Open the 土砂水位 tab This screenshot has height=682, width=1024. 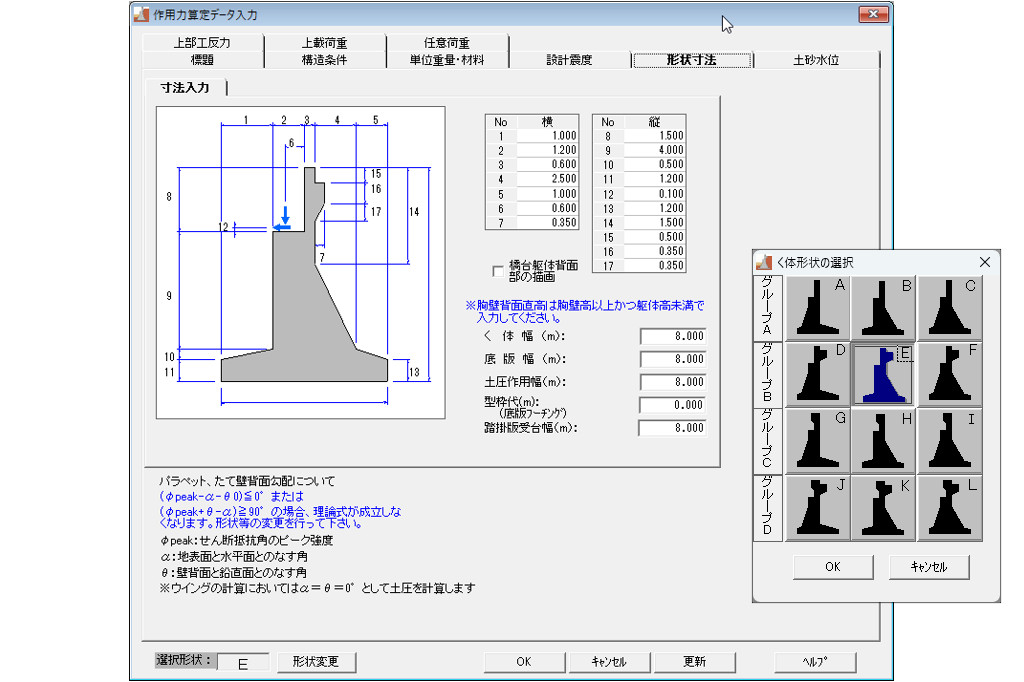coord(816,60)
